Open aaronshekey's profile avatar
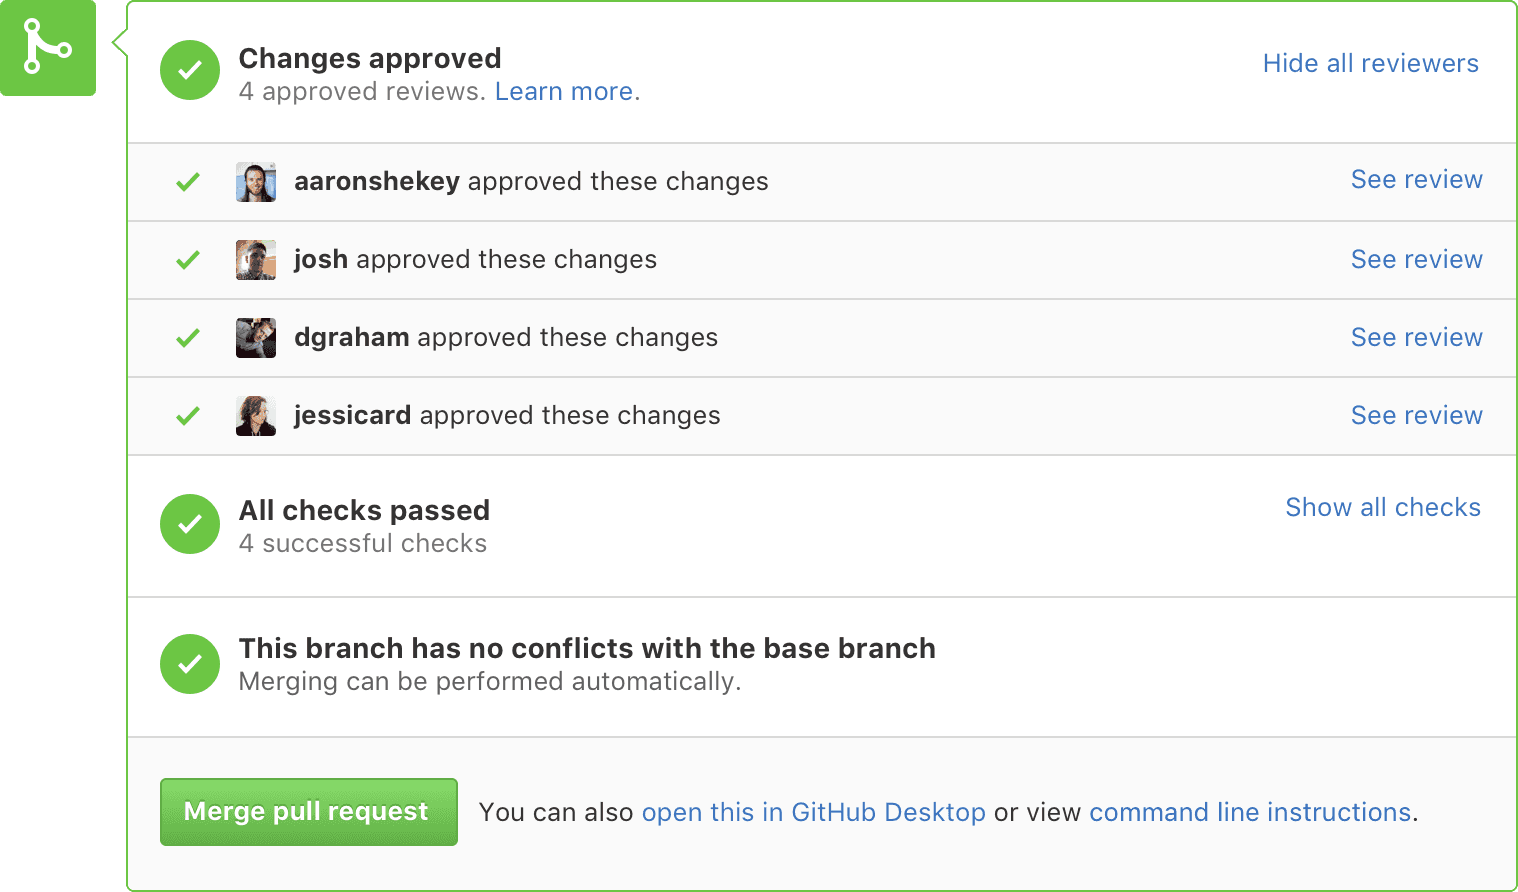Image resolution: width=1518 pixels, height=892 pixels. tap(255, 182)
